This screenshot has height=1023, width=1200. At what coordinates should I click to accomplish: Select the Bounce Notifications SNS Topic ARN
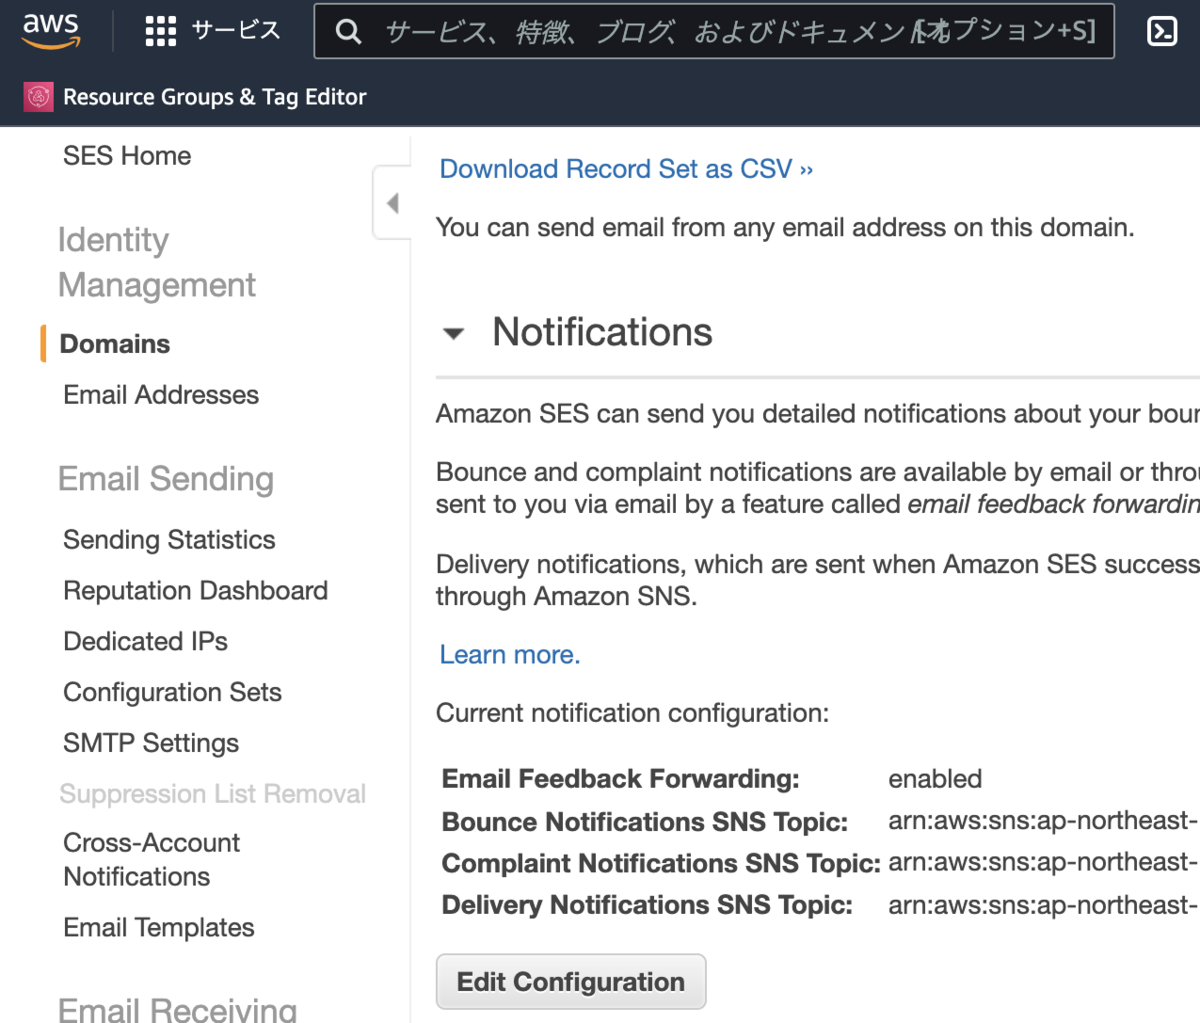pos(1043,821)
